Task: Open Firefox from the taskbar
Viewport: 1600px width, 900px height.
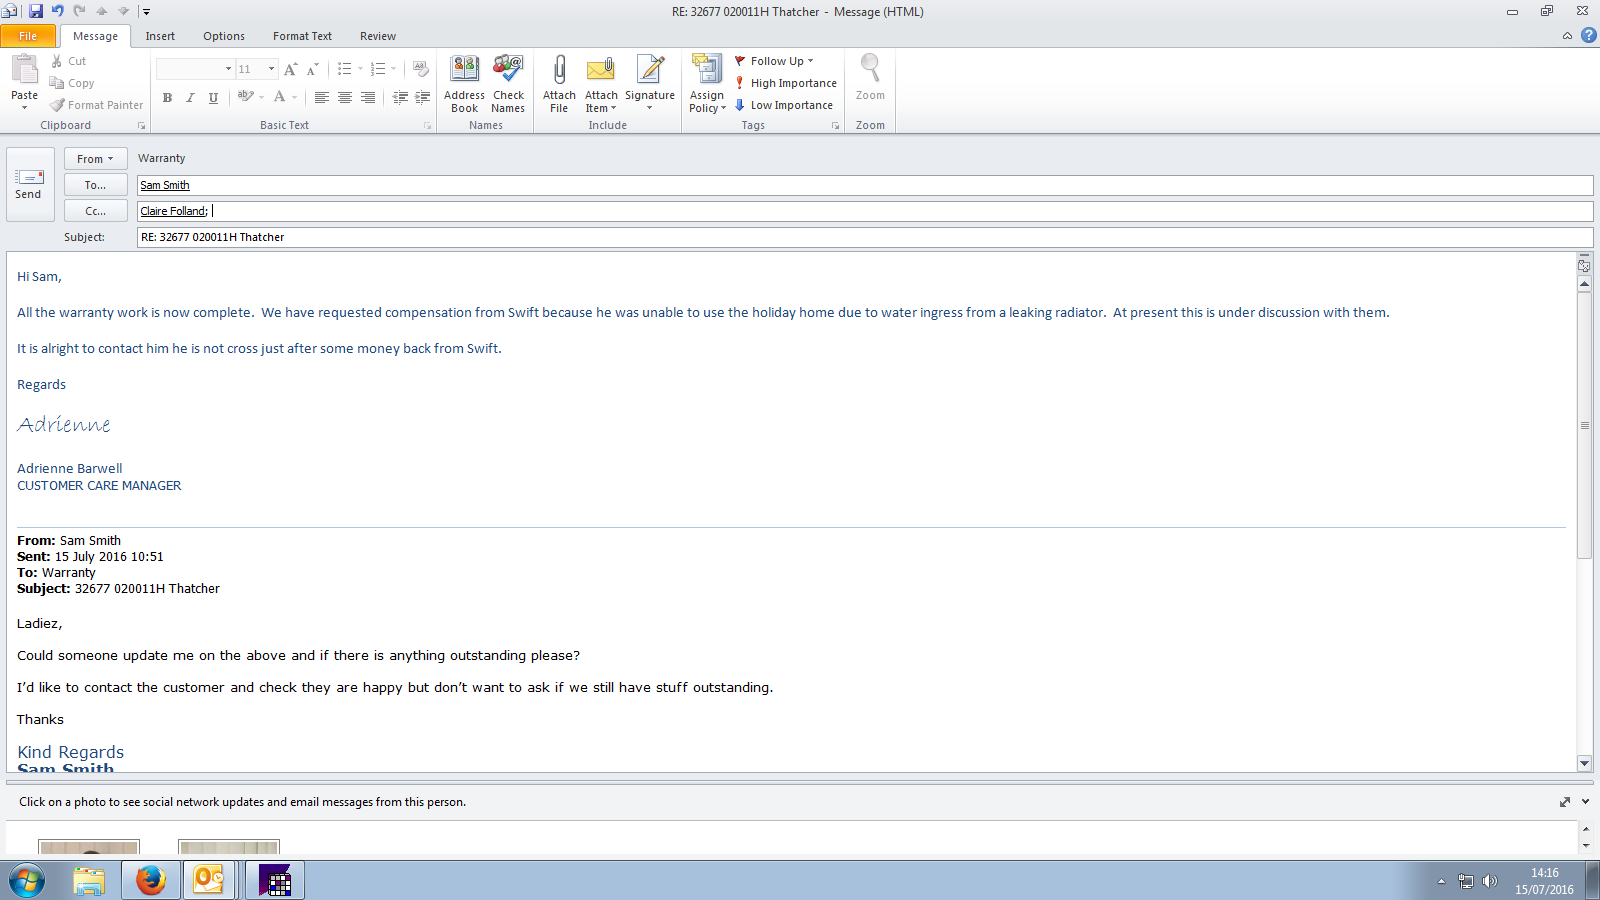Action: click(150, 880)
